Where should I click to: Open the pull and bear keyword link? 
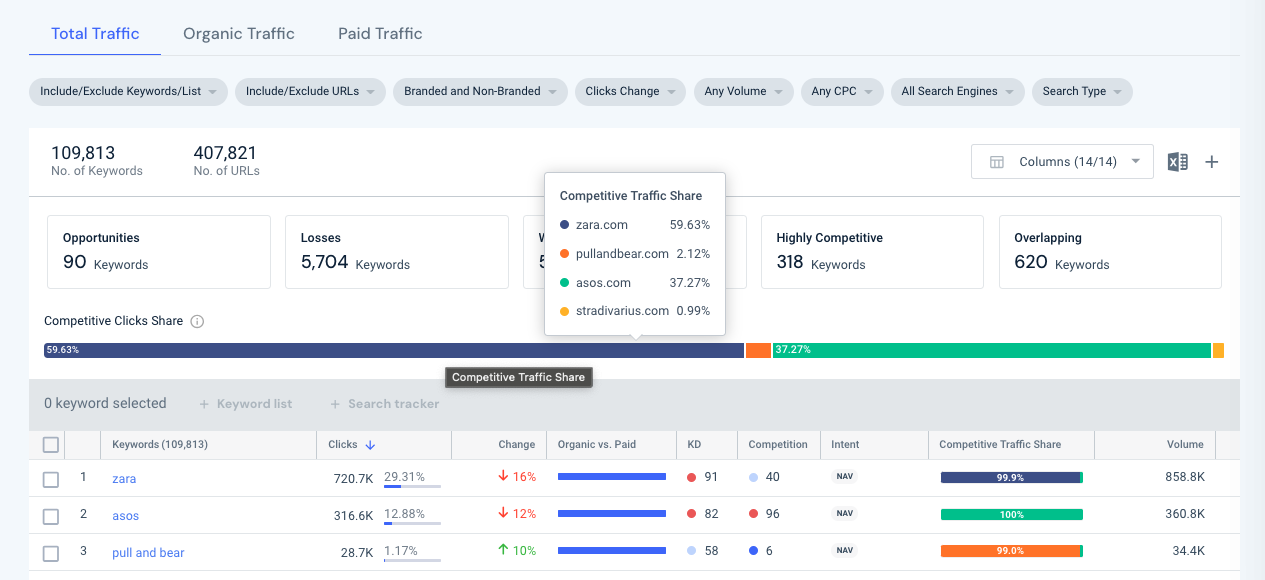[x=148, y=553]
